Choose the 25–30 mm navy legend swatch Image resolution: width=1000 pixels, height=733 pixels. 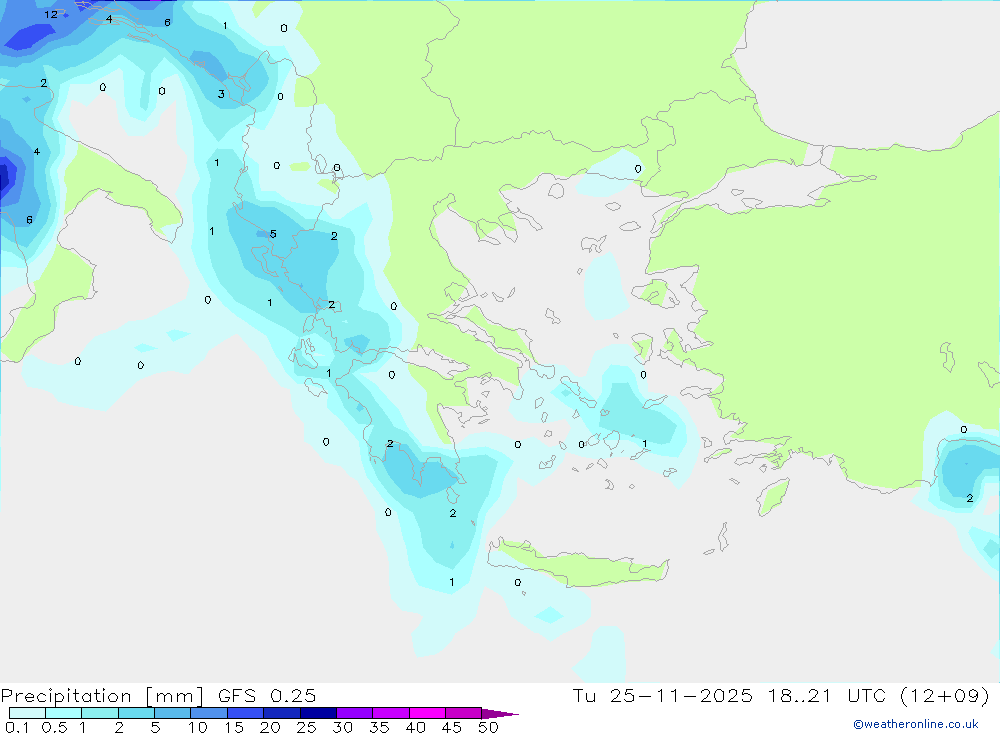click(x=318, y=713)
